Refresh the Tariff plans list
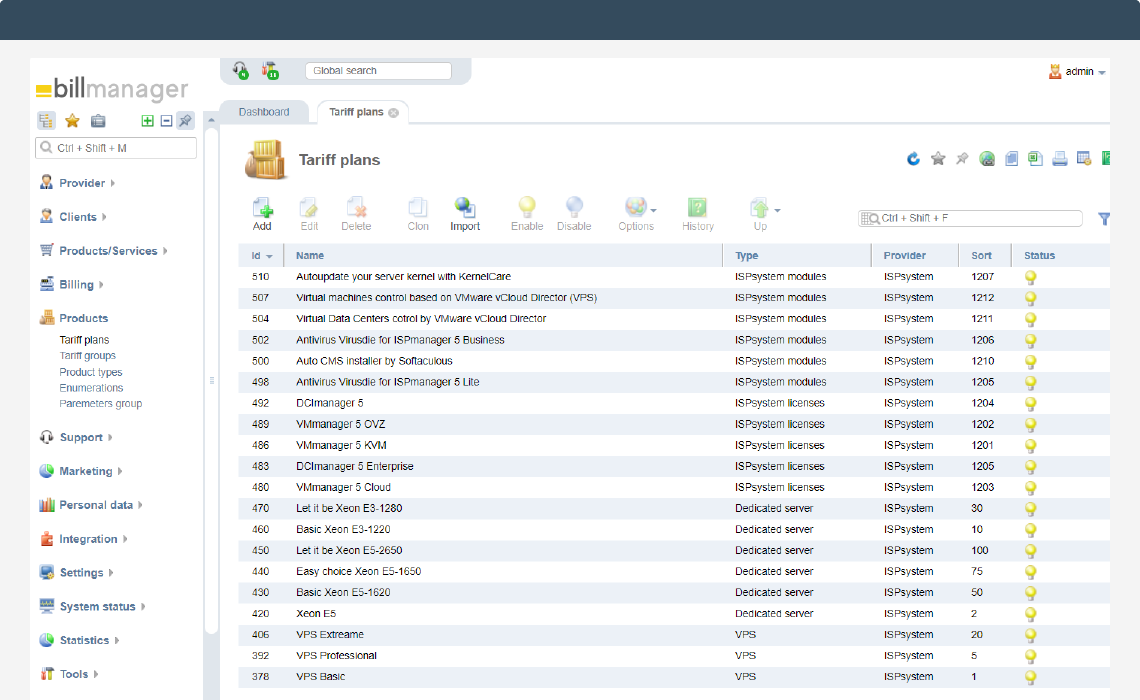Viewport: 1140px width, 700px height. [913, 158]
